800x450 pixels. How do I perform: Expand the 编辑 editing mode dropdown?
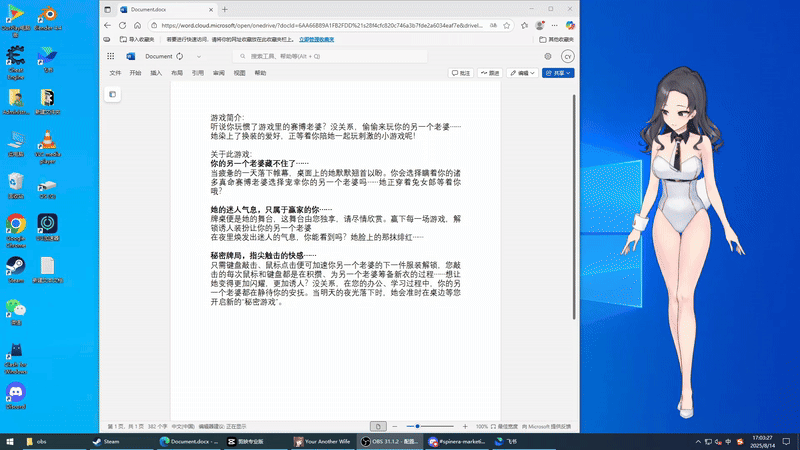(522, 73)
